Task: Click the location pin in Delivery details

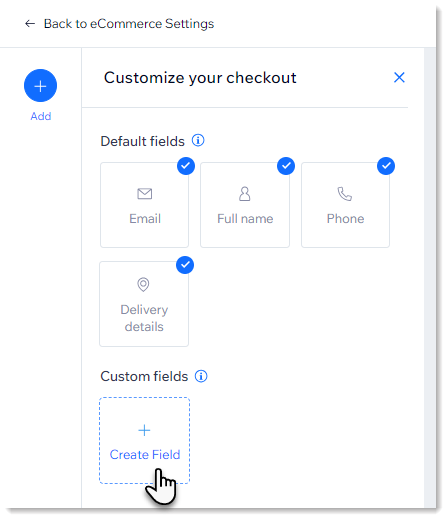Action: point(143,284)
